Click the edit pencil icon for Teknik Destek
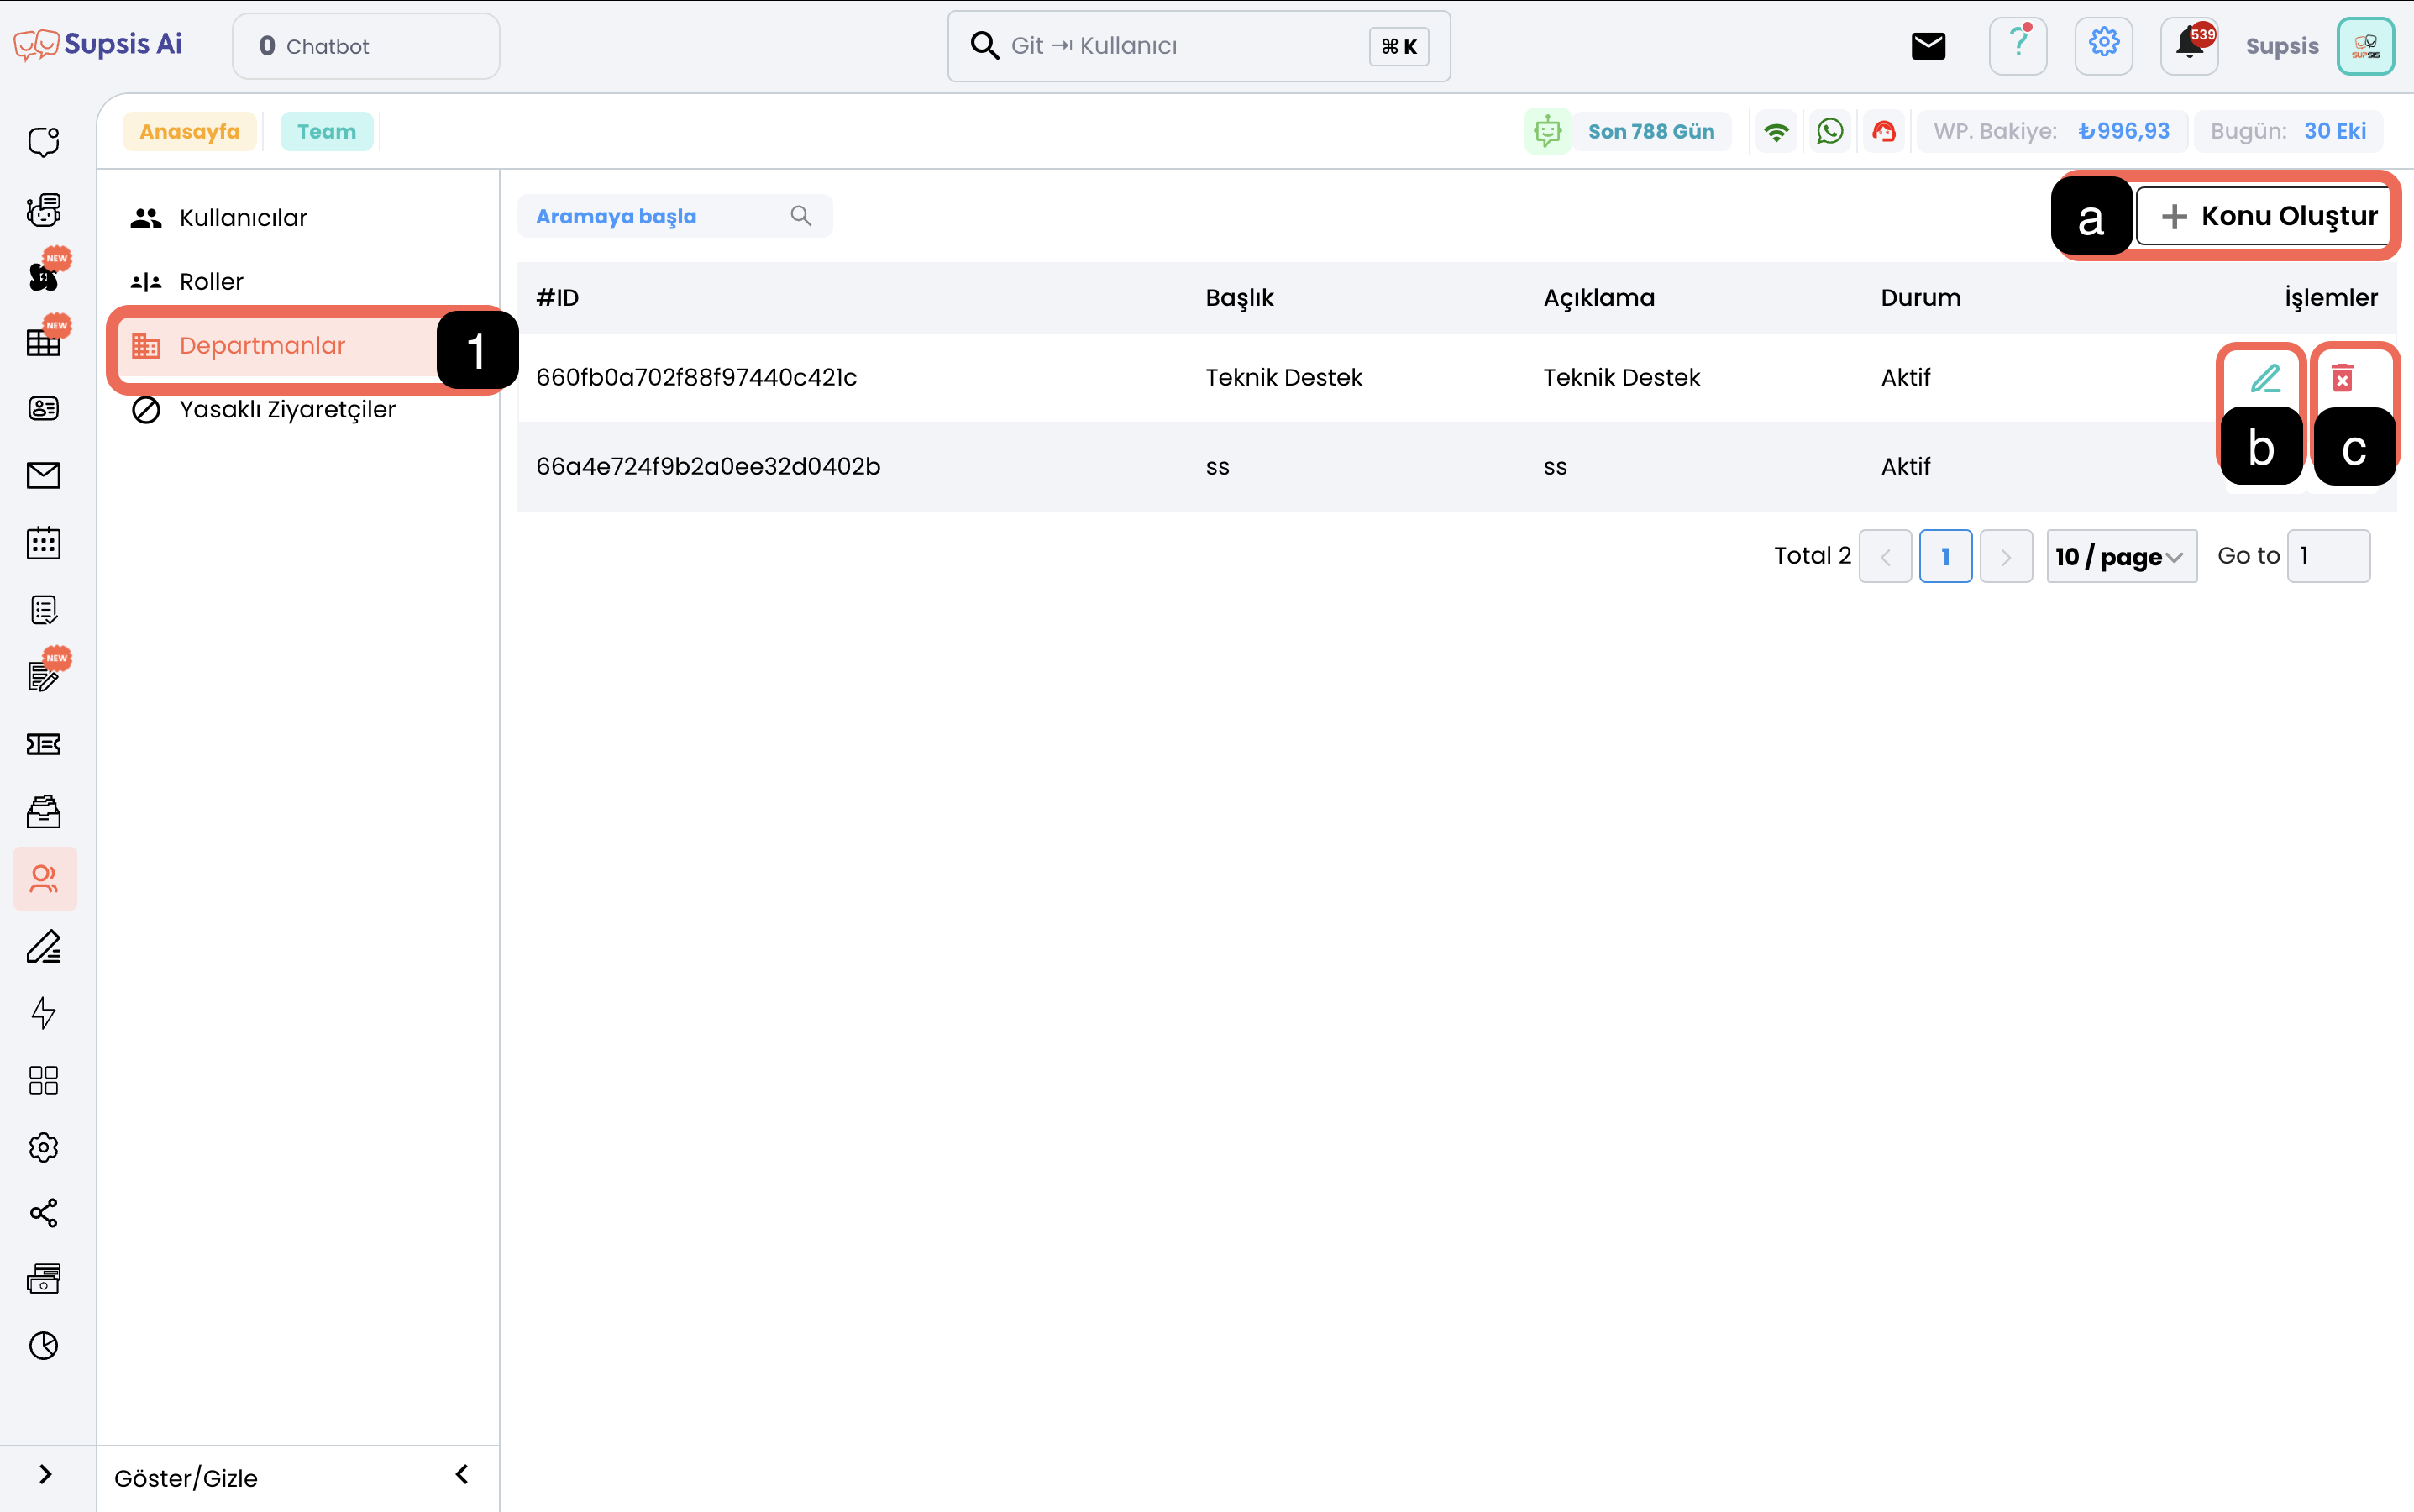 (2265, 378)
